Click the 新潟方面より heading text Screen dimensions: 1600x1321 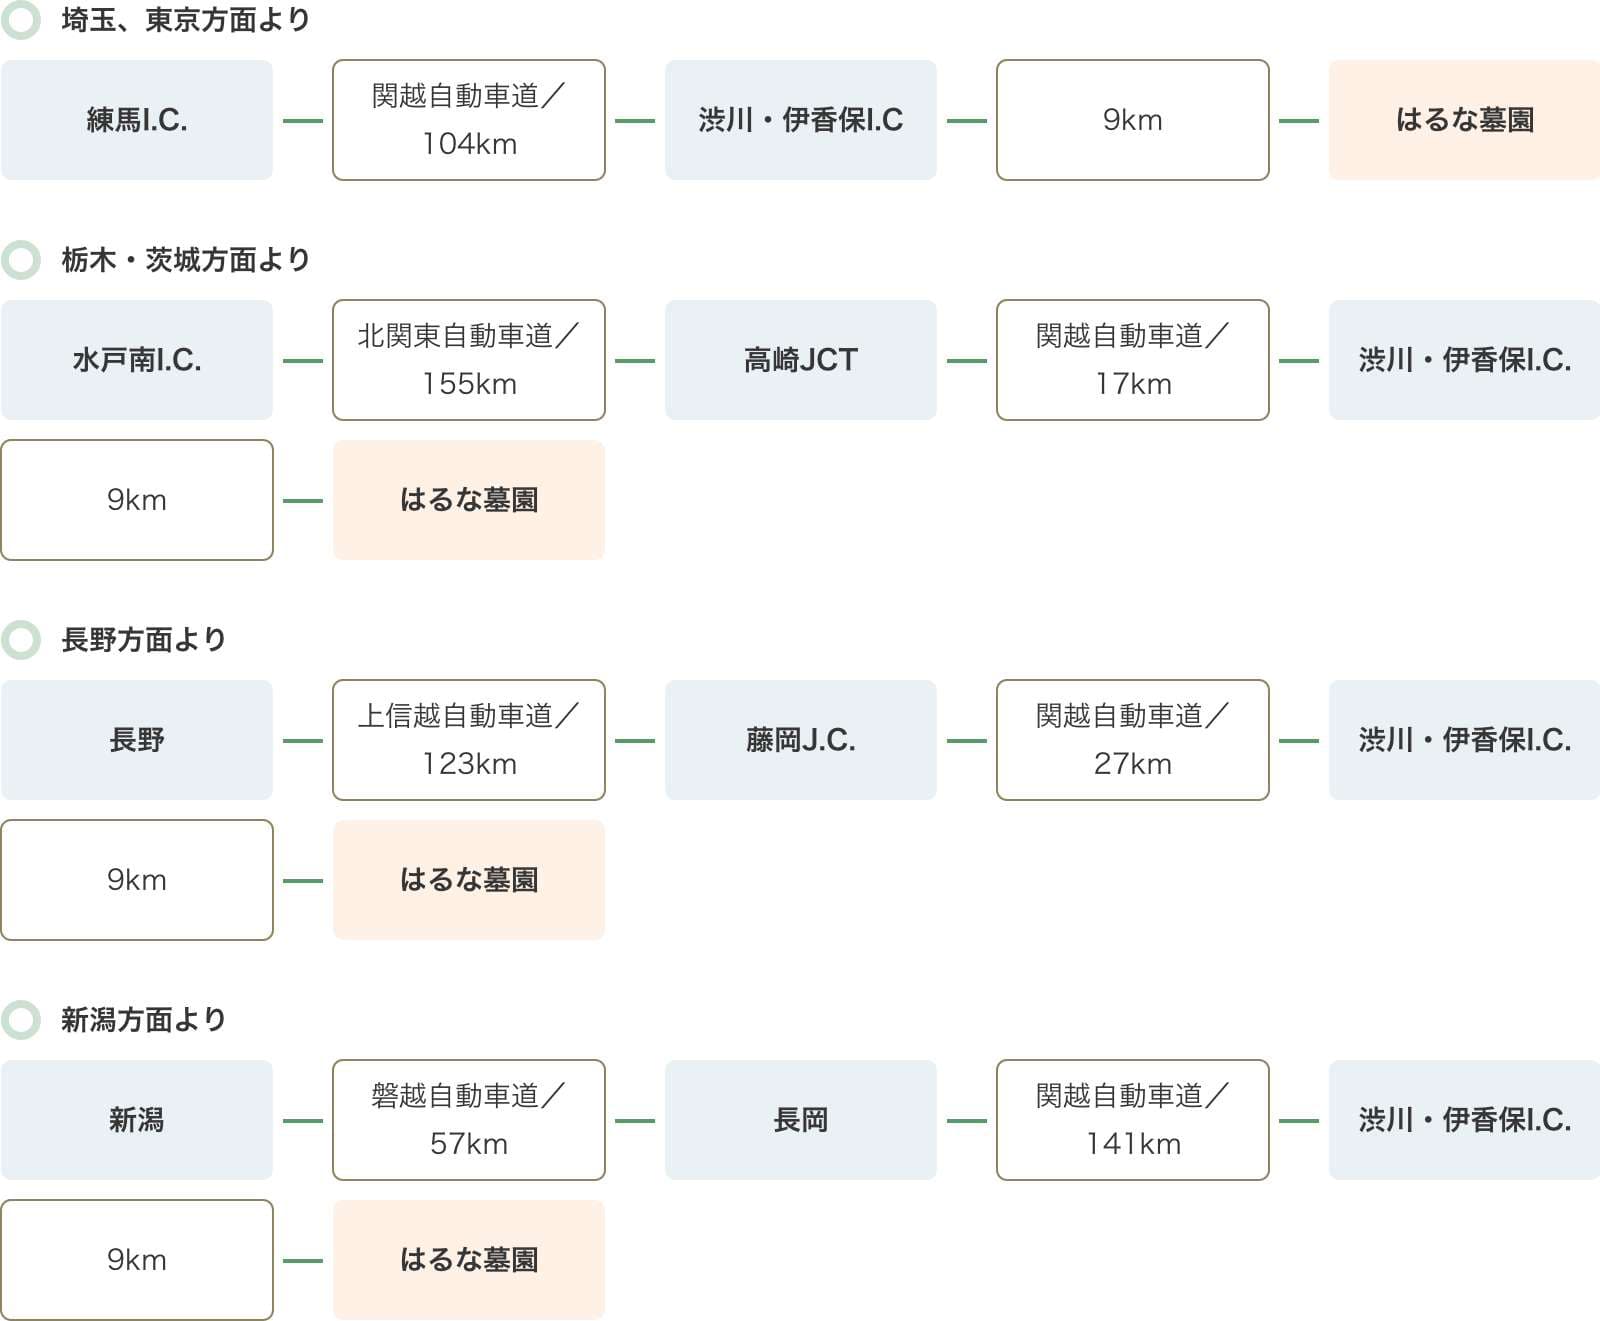[x=144, y=1020]
